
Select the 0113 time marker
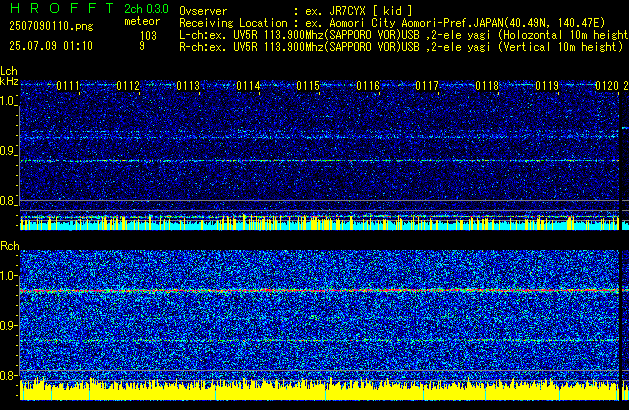coord(188,86)
